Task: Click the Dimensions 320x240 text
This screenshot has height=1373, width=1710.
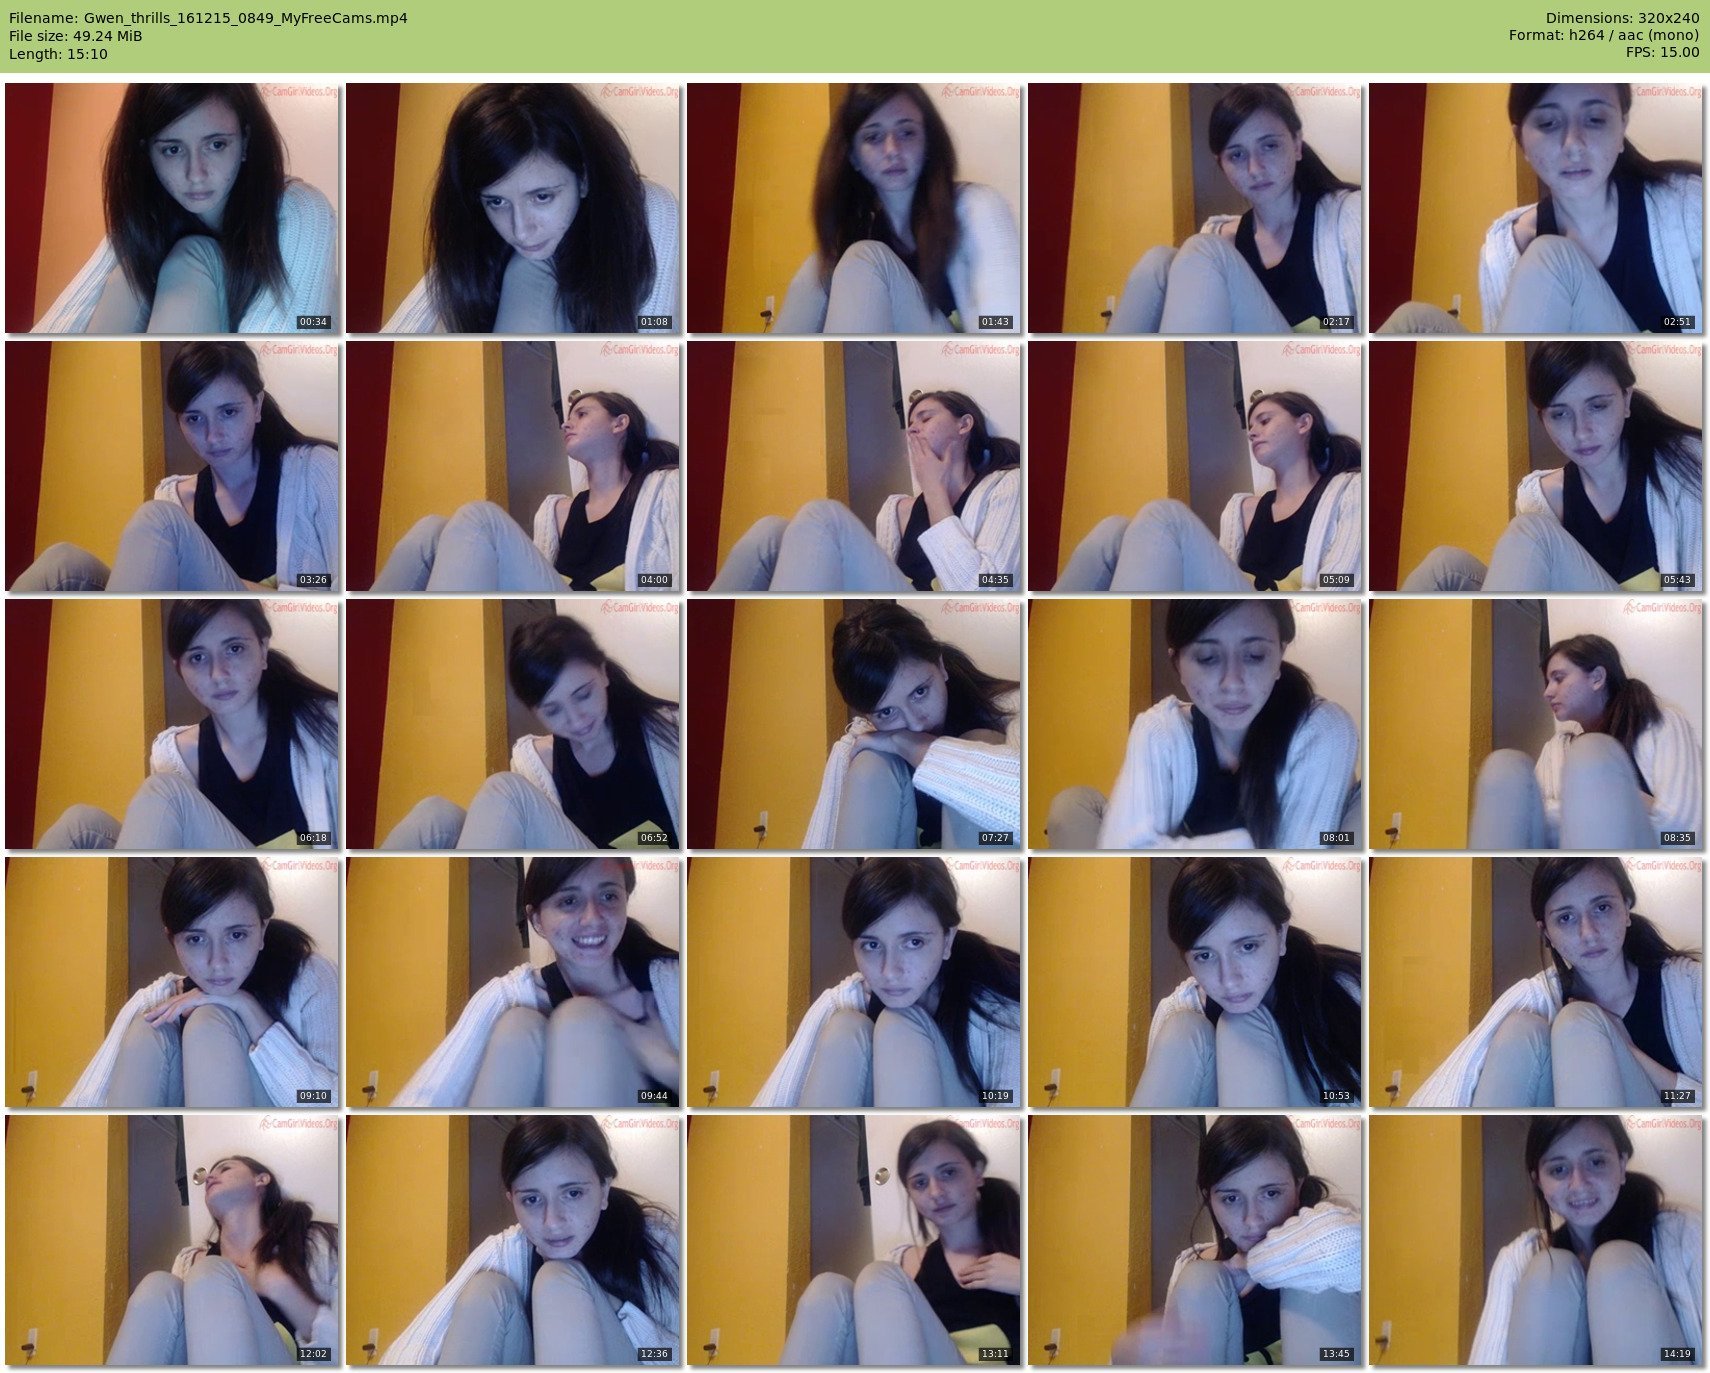Action: pos(1622,18)
